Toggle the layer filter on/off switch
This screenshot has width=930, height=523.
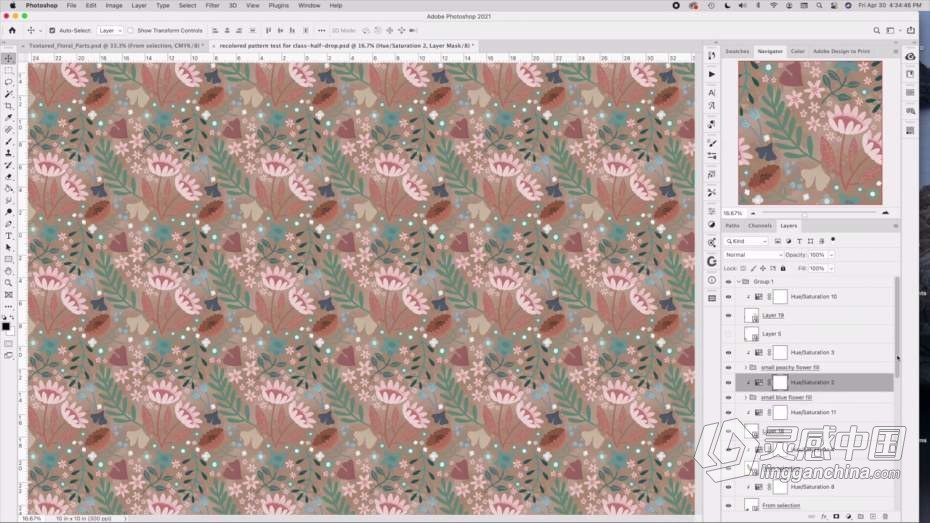(833, 240)
